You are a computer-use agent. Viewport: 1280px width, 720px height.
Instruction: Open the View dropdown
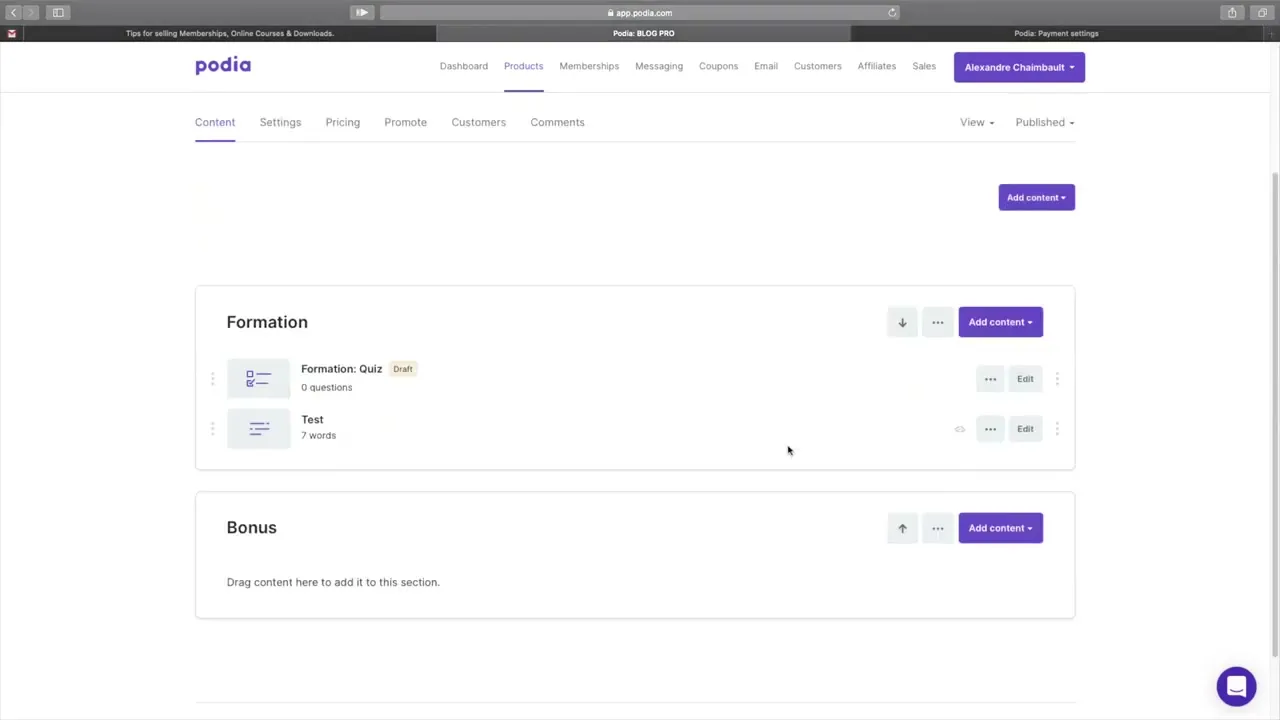click(x=976, y=122)
